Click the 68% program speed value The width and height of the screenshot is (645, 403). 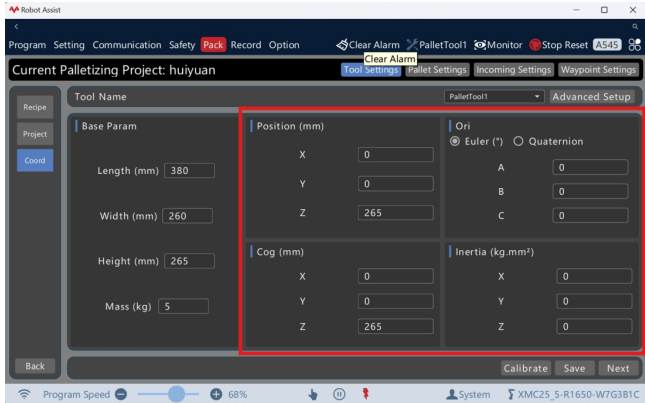237,394
